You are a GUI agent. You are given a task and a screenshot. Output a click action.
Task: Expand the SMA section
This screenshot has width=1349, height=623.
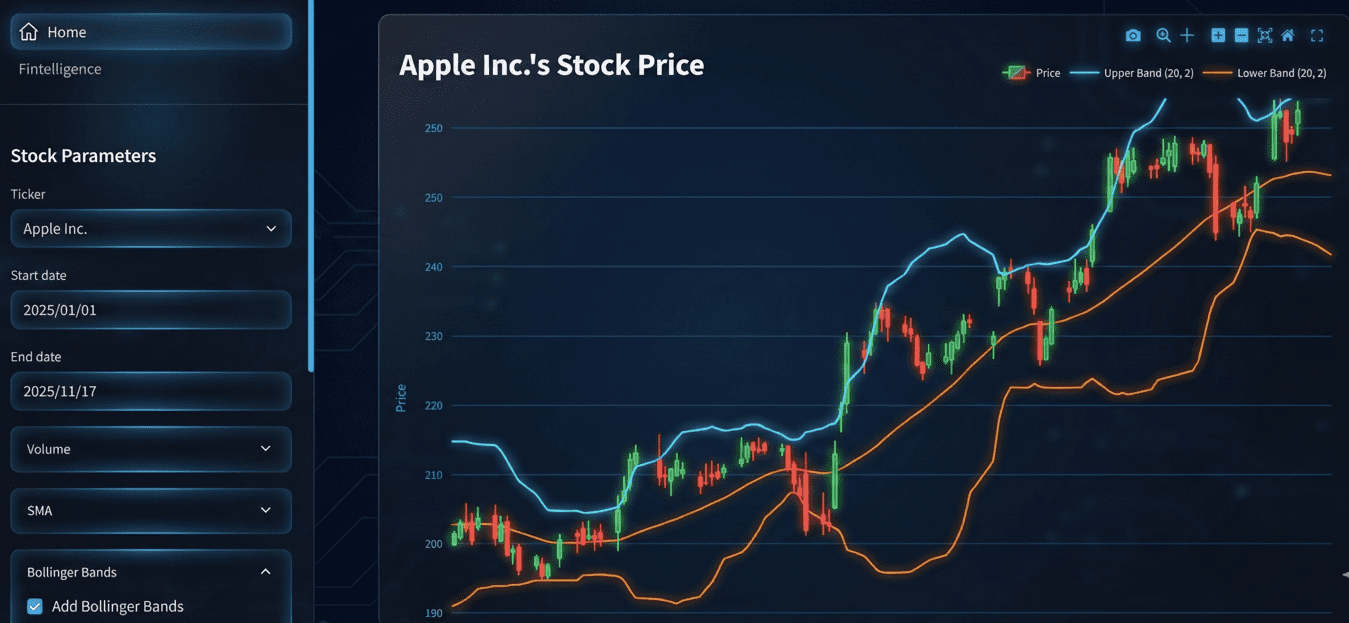151,510
